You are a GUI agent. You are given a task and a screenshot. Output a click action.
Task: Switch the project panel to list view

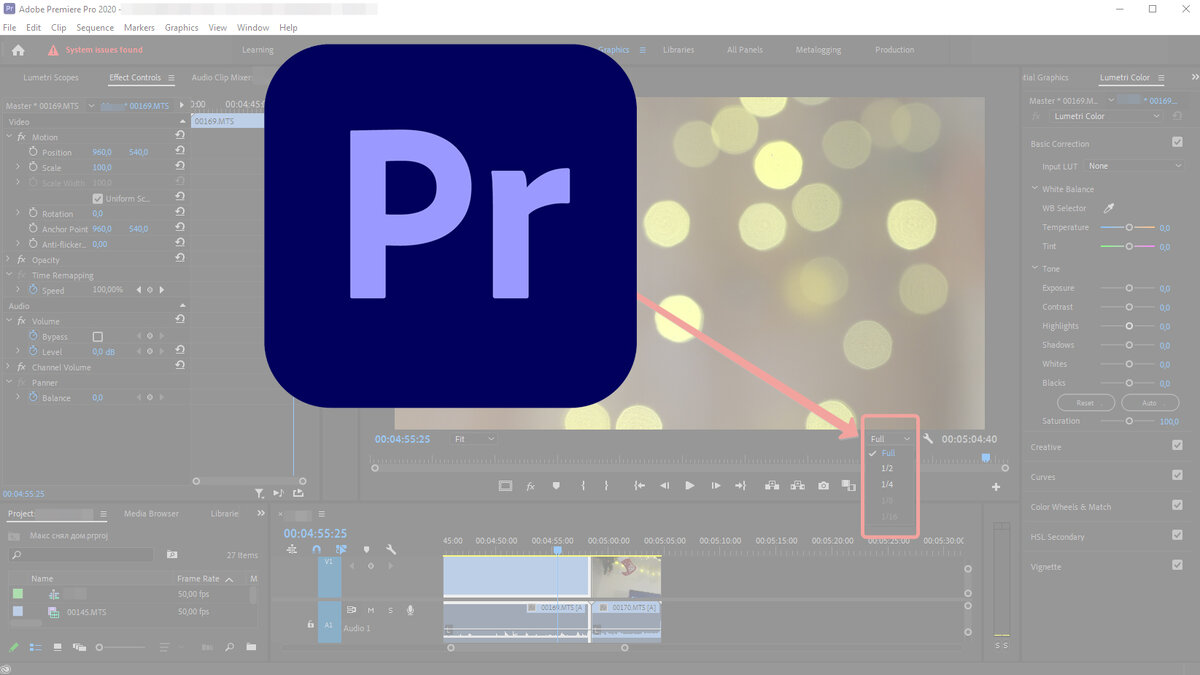35,647
